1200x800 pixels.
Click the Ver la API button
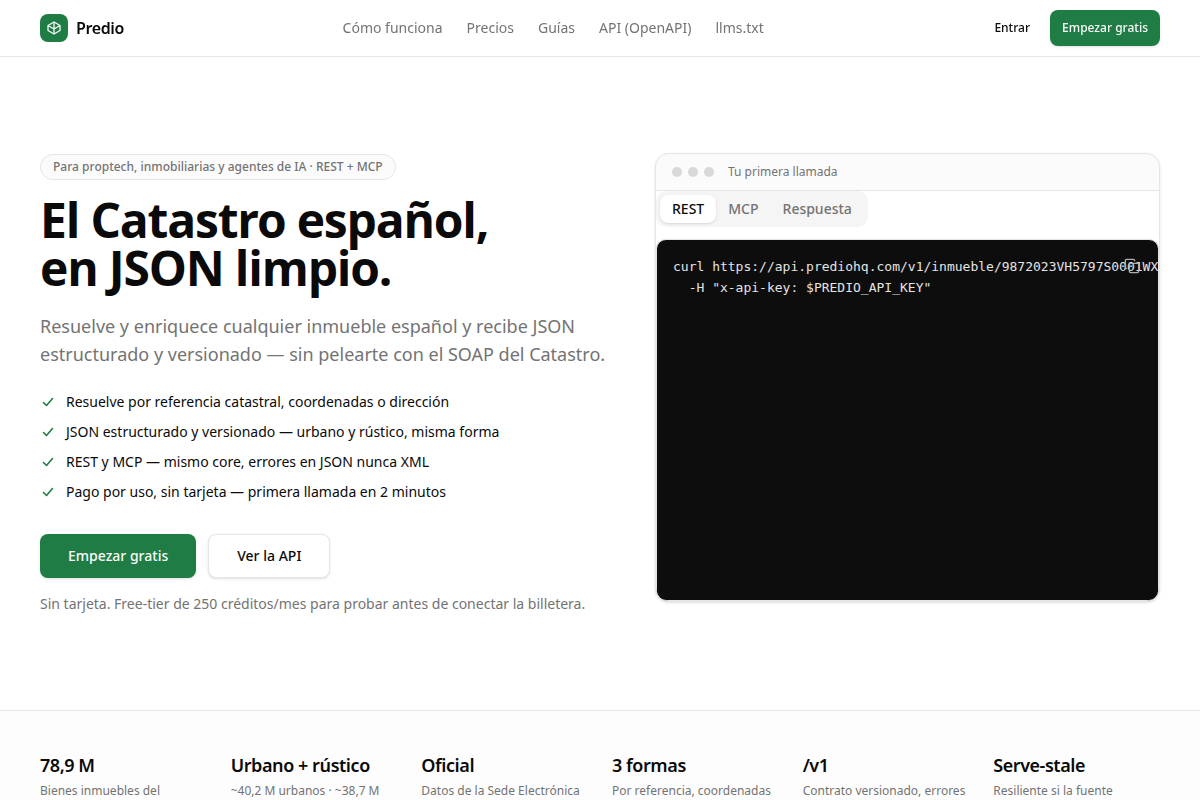(x=269, y=556)
